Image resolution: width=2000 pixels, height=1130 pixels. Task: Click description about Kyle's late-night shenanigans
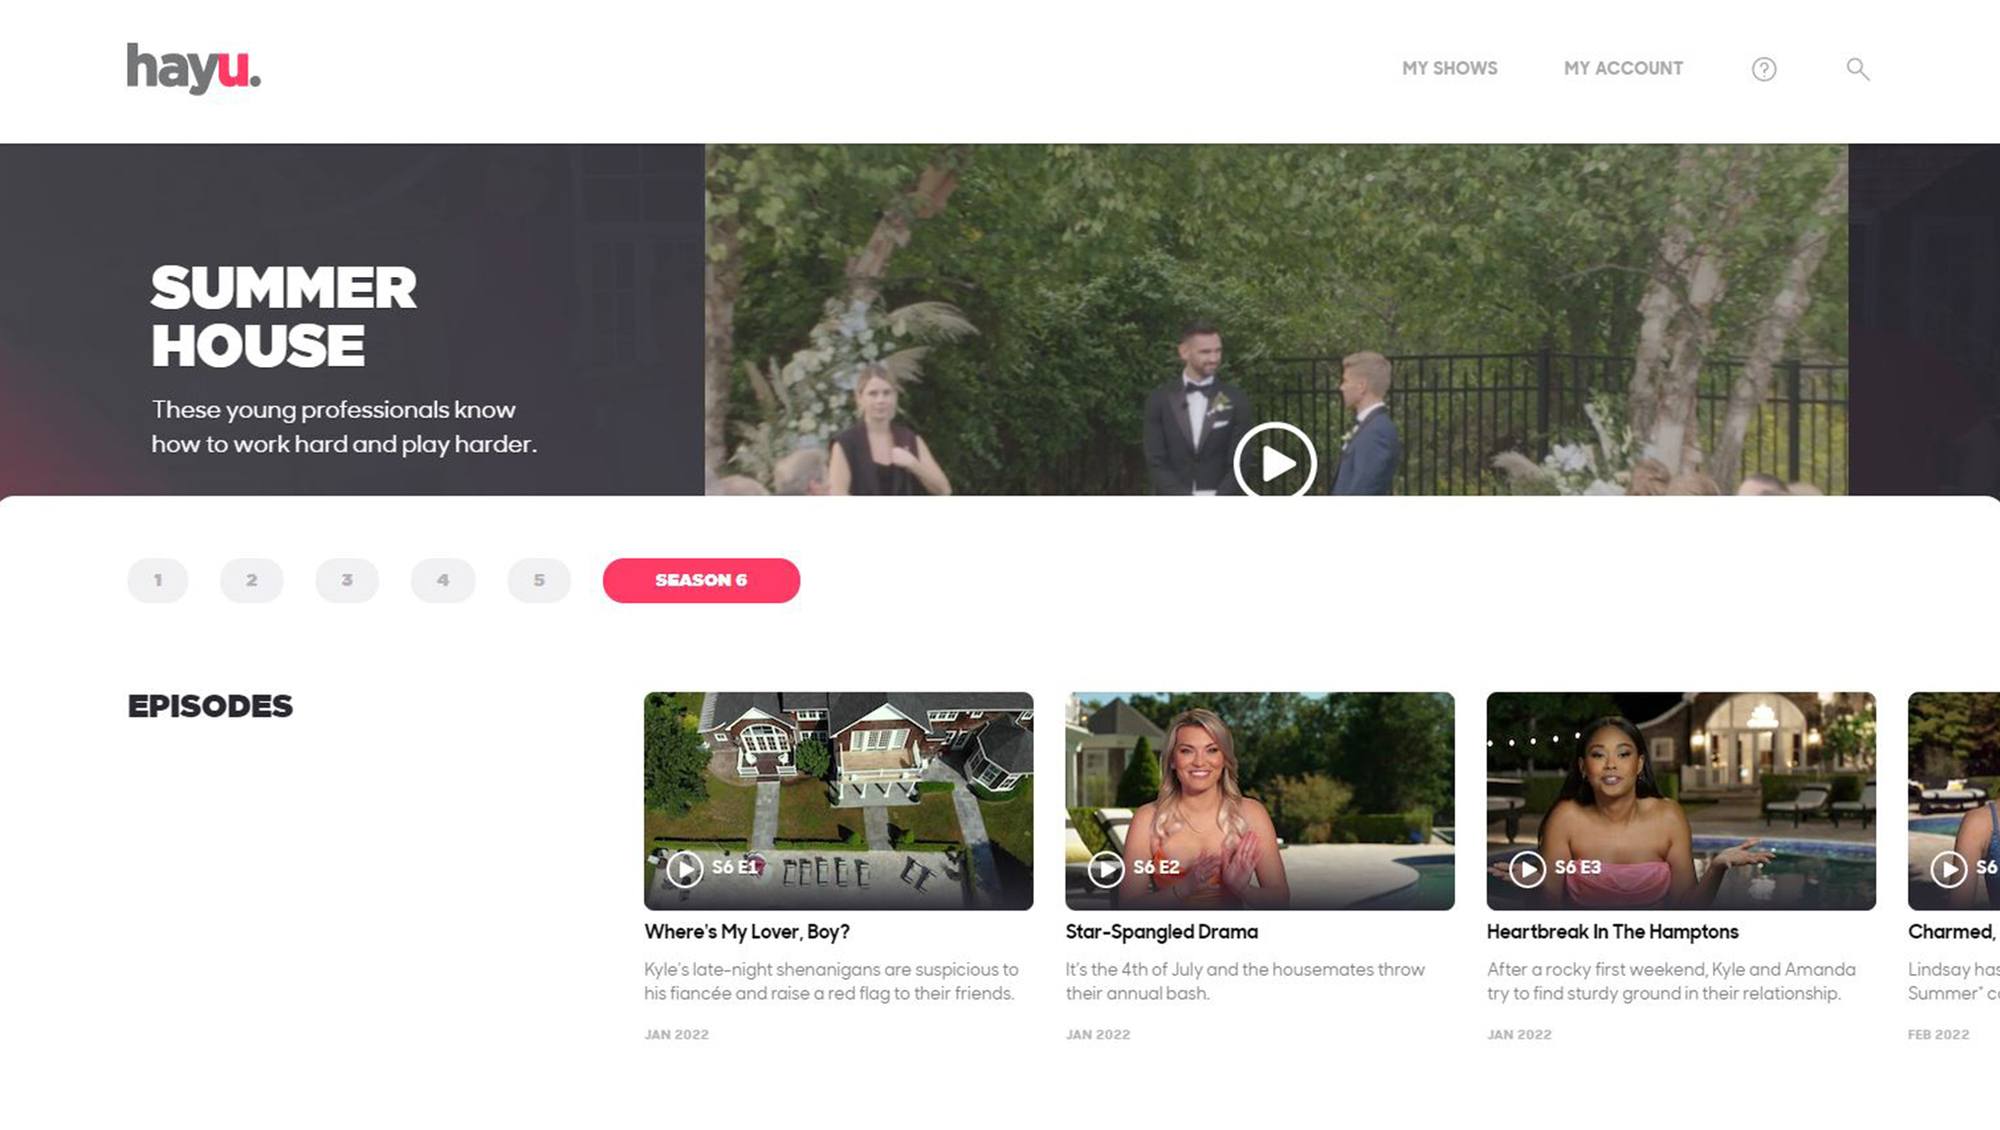[x=831, y=981]
